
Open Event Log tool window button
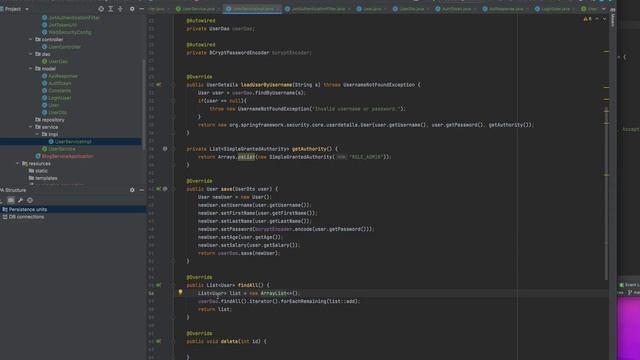coord(630,285)
